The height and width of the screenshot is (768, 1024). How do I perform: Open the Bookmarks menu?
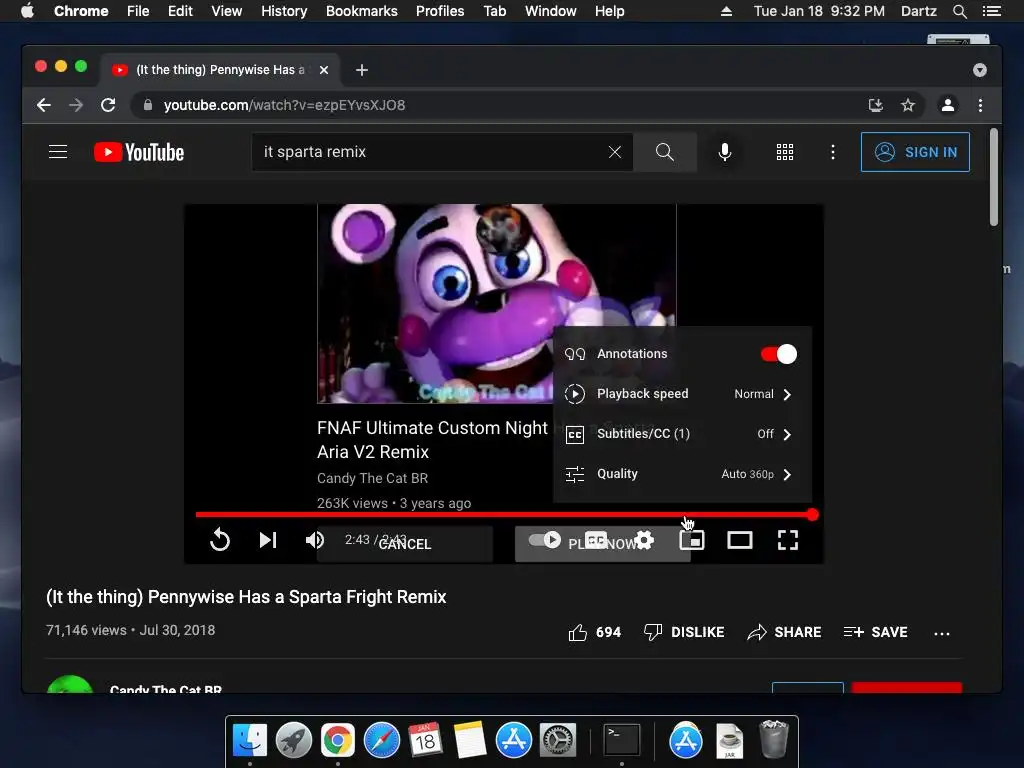point(362,11)
